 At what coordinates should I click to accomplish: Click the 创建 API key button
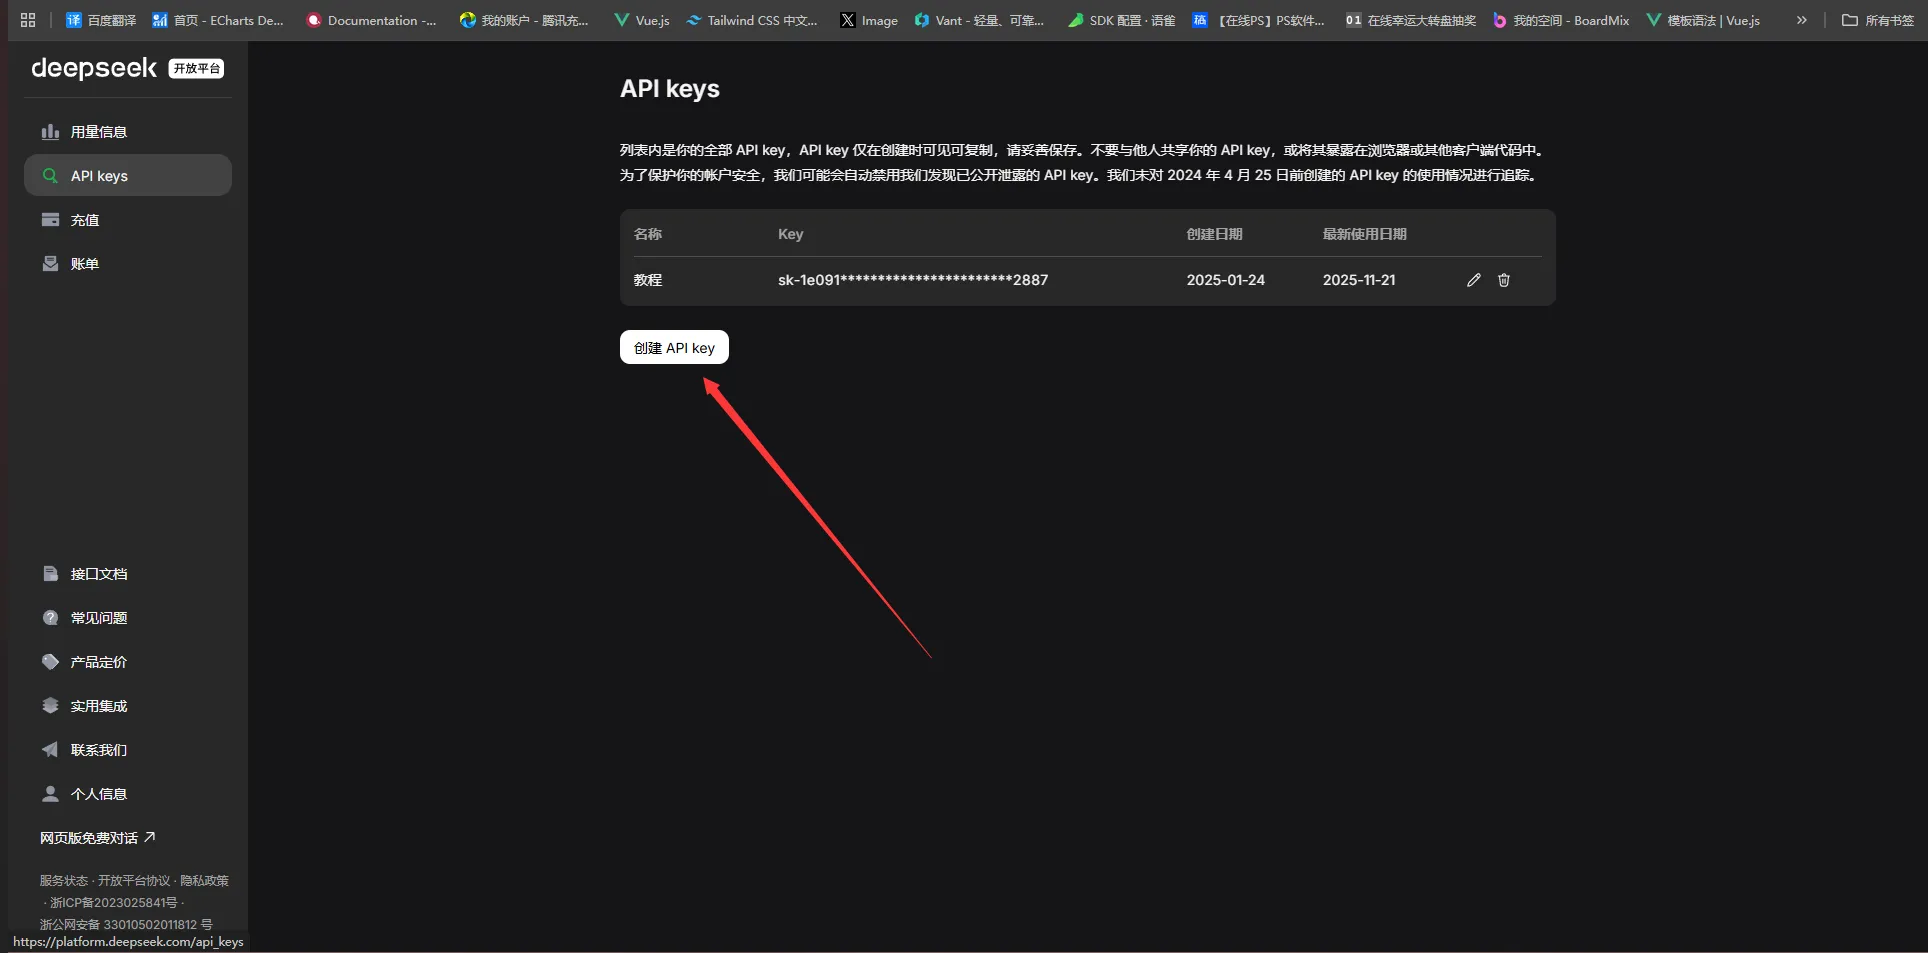click(673, 347)
